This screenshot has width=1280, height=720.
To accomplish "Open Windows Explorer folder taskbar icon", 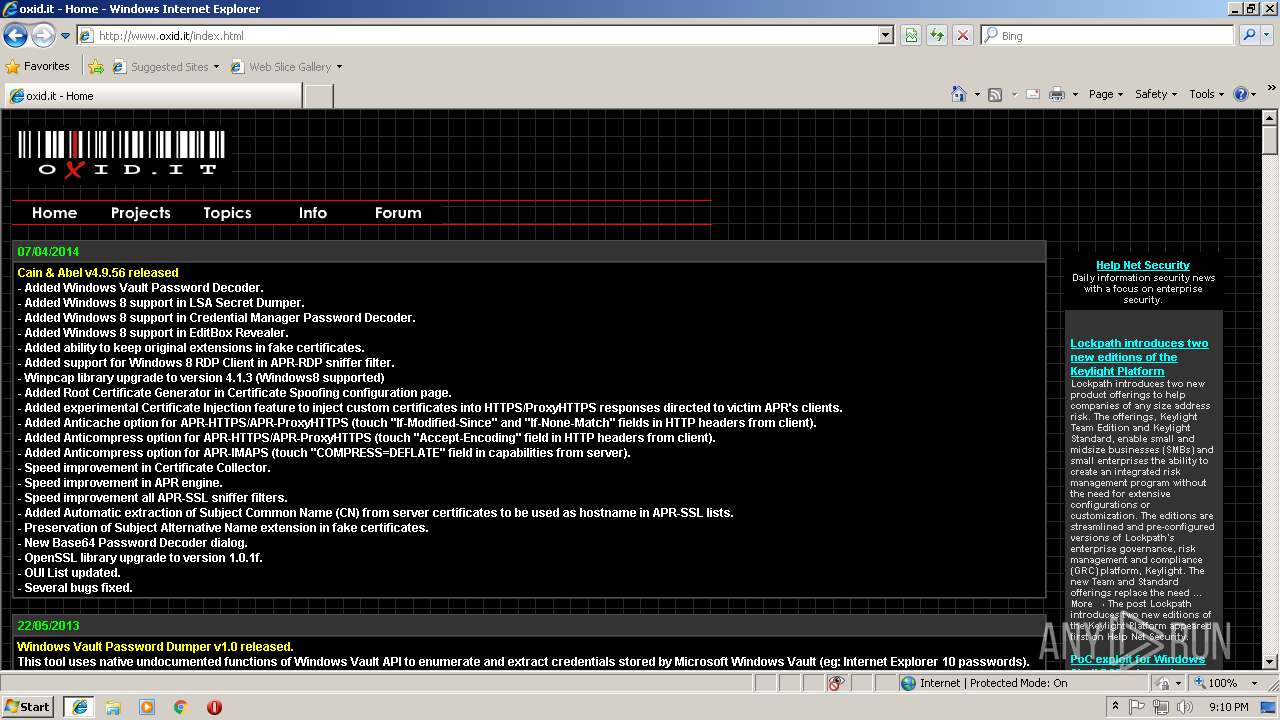I will pyautogui.click(x=113, y=707).
